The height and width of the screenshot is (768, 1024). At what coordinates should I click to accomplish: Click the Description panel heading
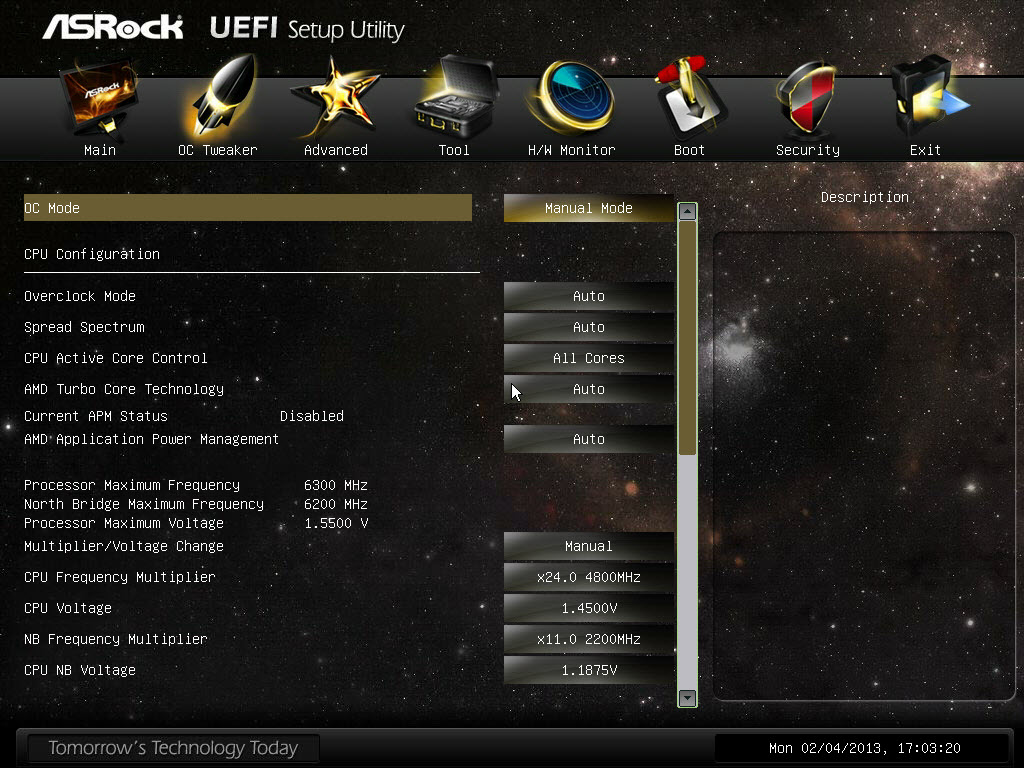[x=865, y=197]
